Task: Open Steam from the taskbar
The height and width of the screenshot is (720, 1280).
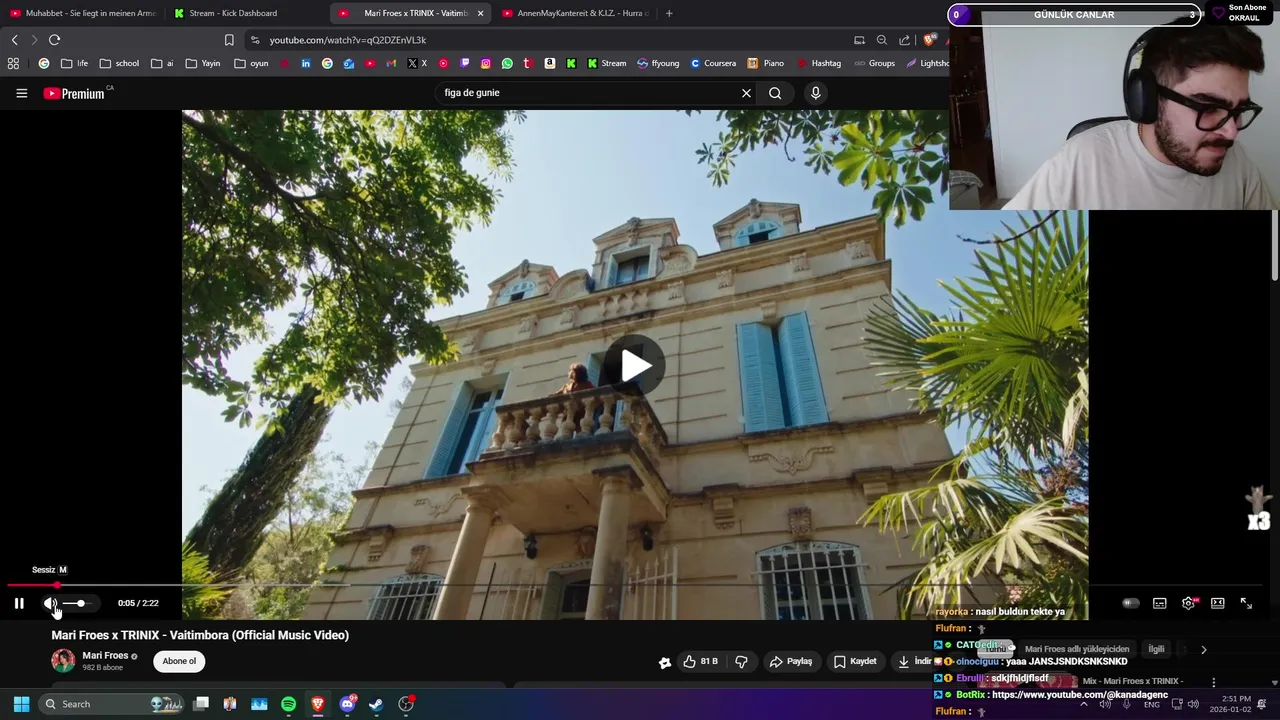Action: [x=376, y=704]
